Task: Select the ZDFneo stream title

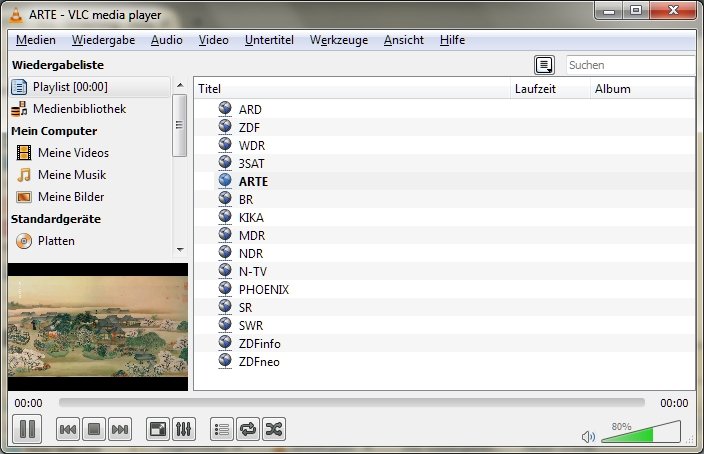Action: [x=259, y=361]
